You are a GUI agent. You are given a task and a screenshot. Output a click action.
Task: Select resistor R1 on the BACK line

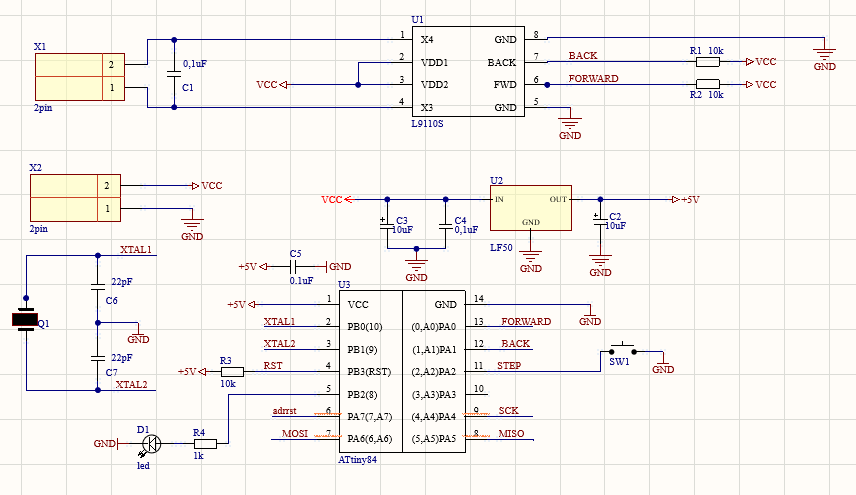pos(707,62)
